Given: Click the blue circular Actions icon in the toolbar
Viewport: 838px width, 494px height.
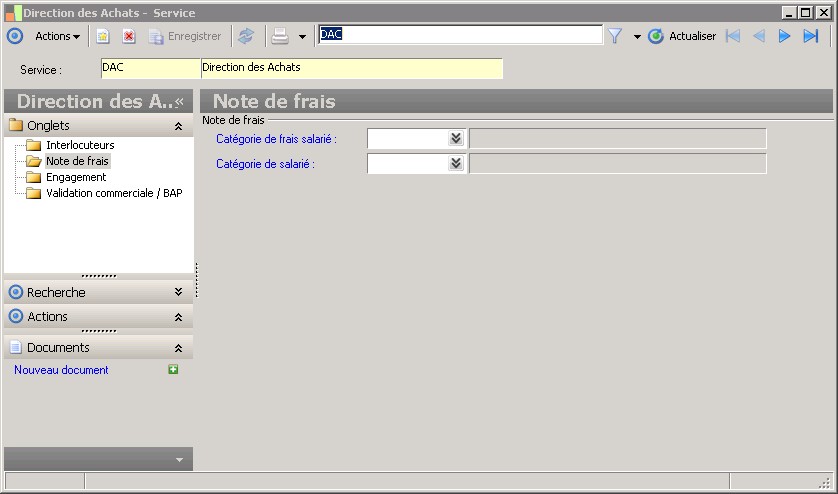Looking at the screenshot, I should [x=15, y=36].
